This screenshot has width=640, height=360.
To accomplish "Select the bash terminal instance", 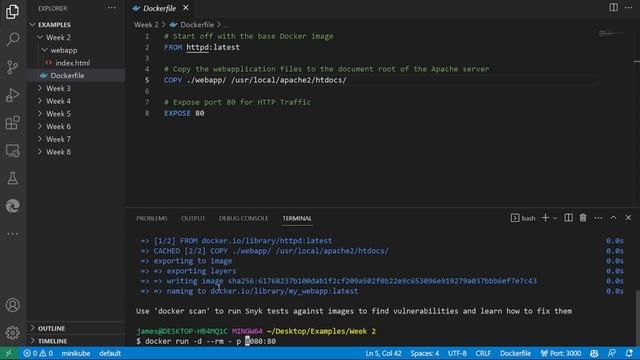I will click(x=523, y=218).
